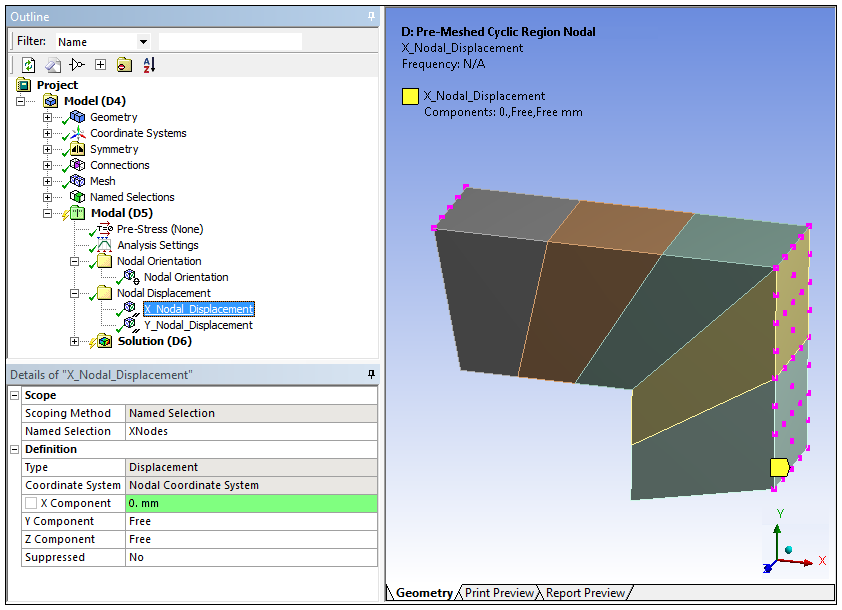
Task: Click the Symmetry icon in the outline
Action: click(x=78, y=149)
